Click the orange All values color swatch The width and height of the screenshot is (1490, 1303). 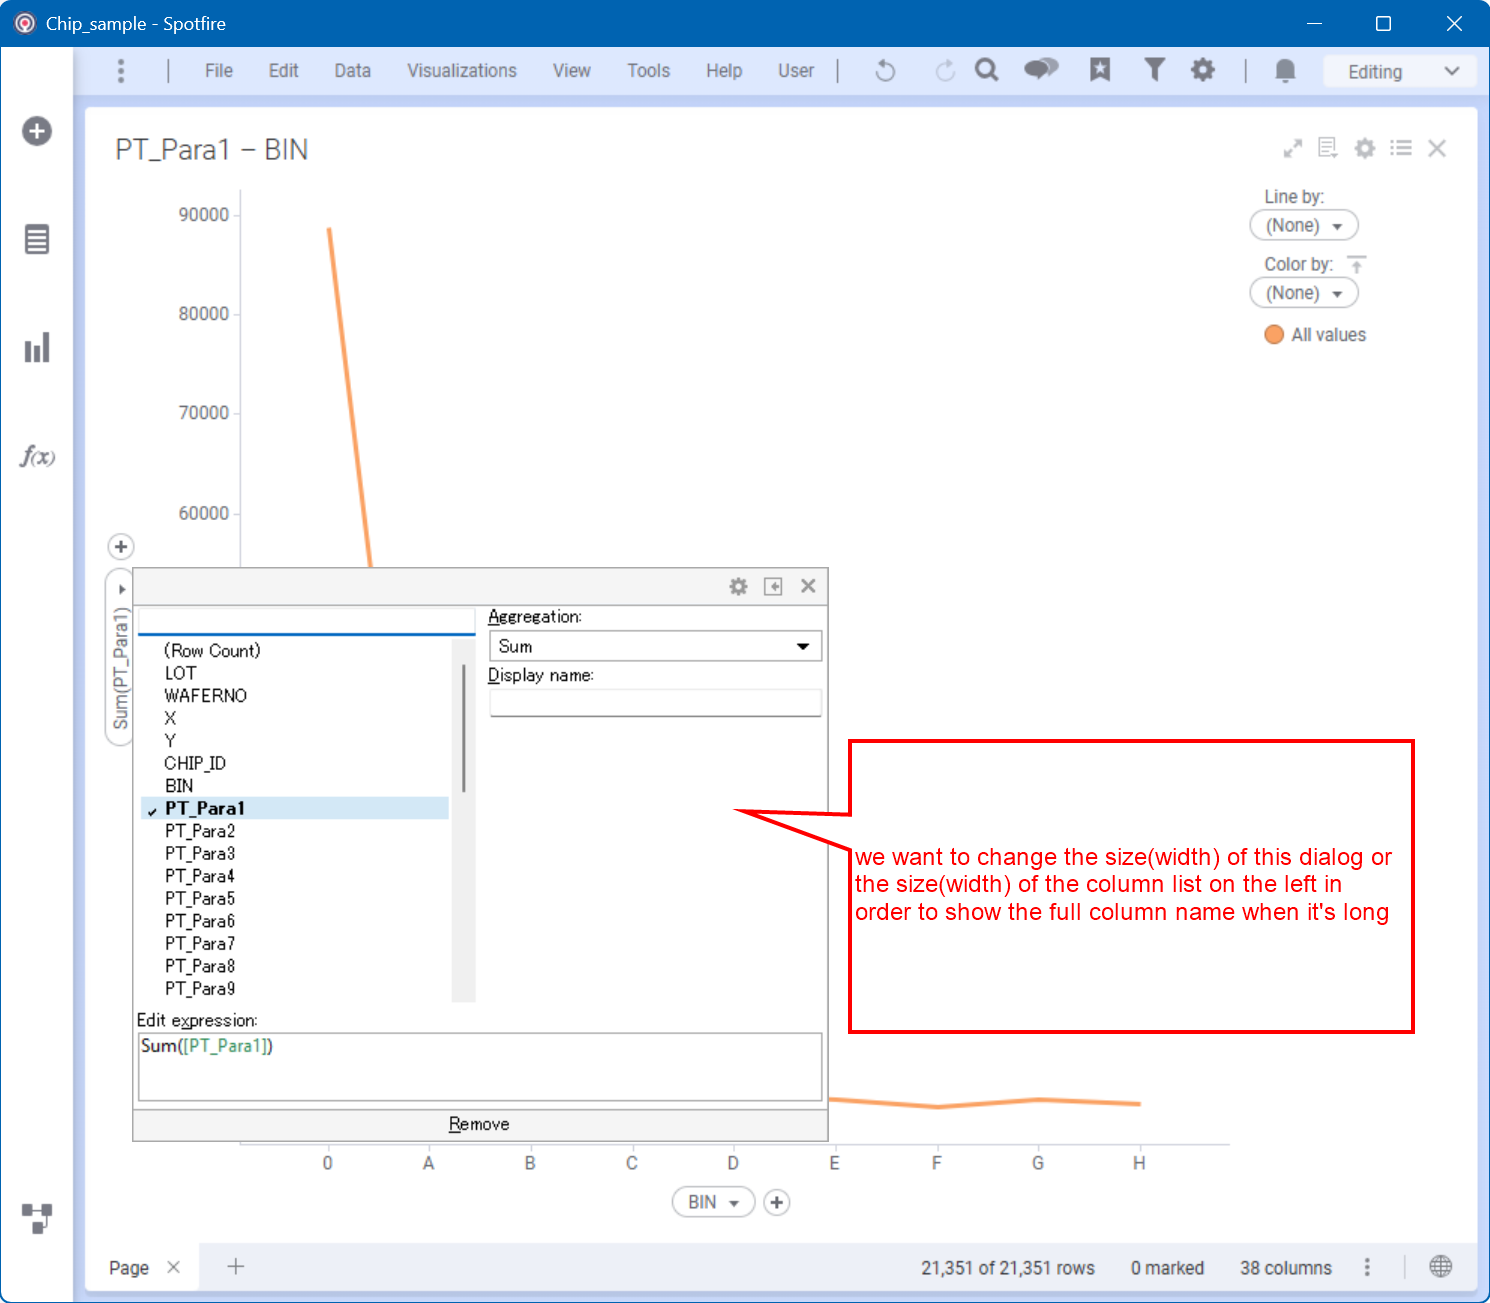[x=1274, y=335]
